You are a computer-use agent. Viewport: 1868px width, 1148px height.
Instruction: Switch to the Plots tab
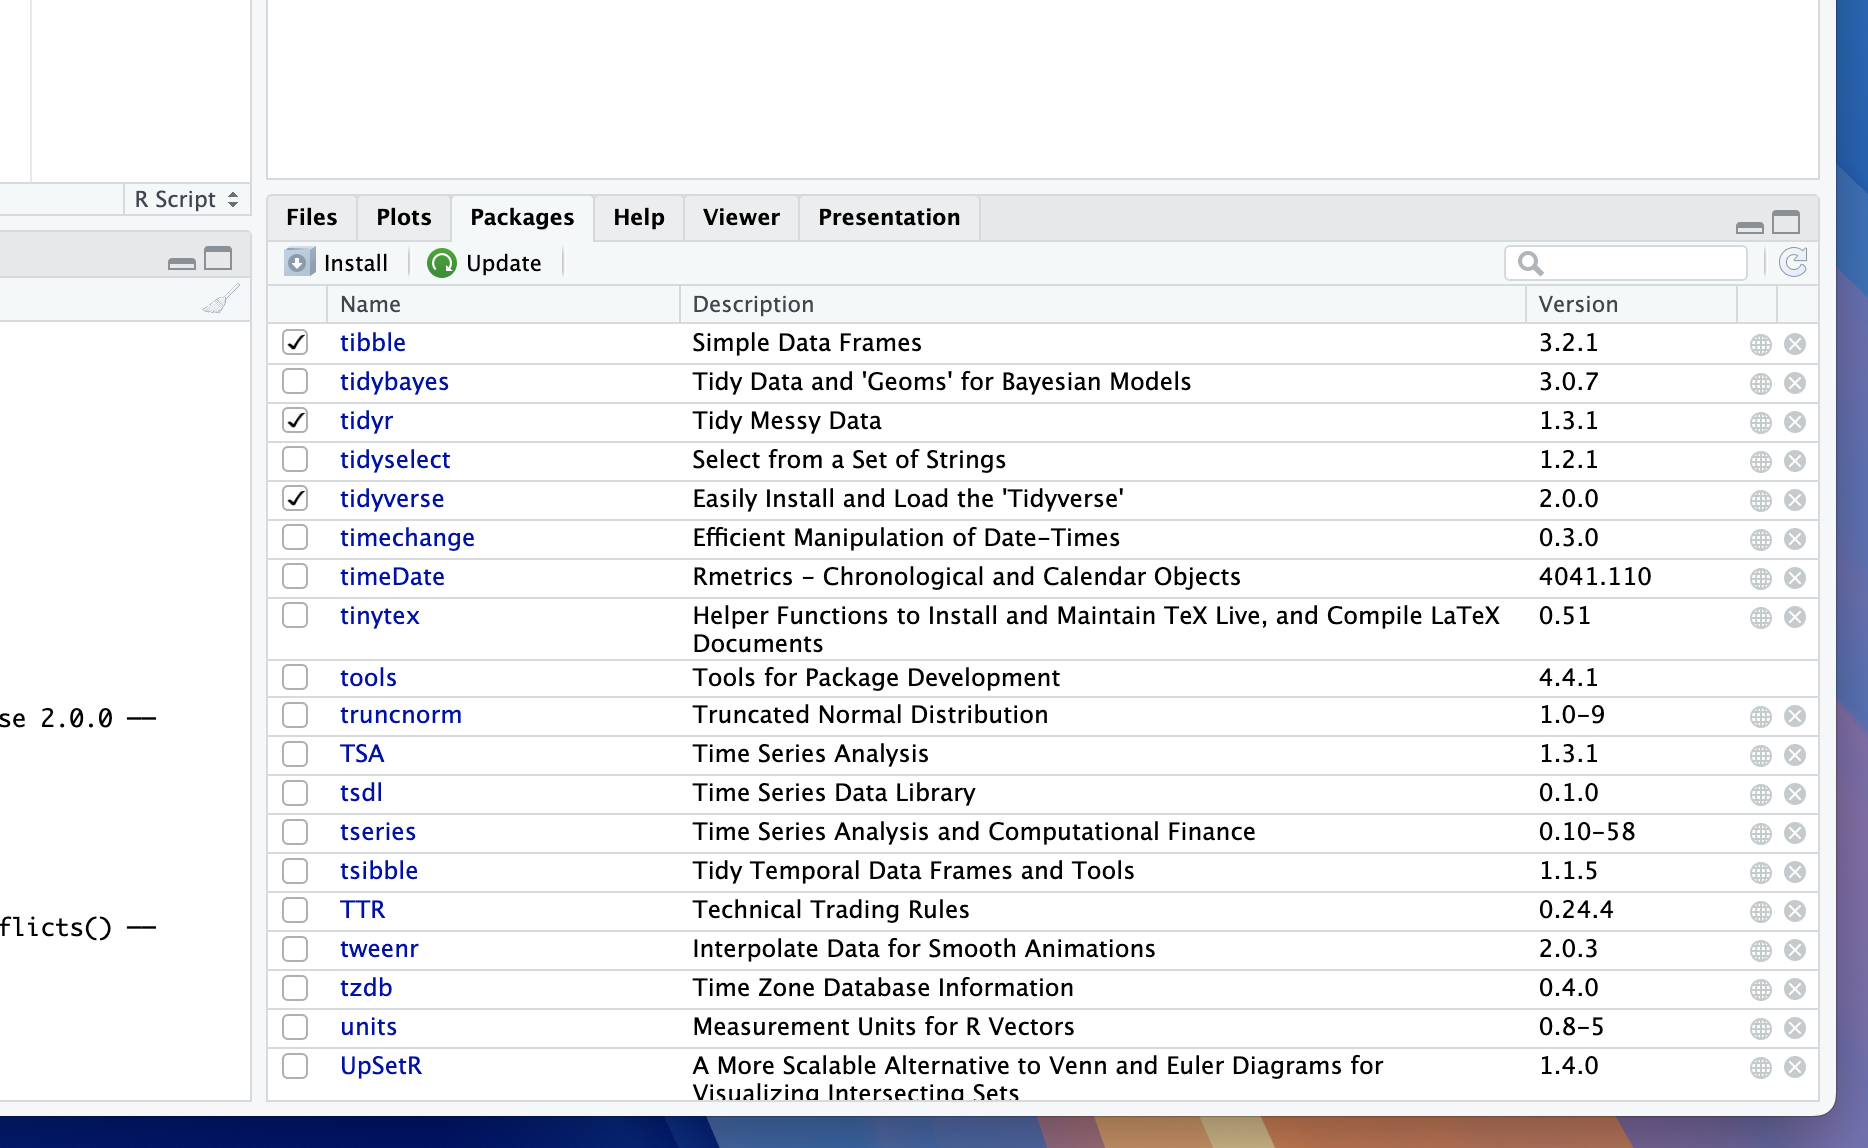(x=403, y=217)
